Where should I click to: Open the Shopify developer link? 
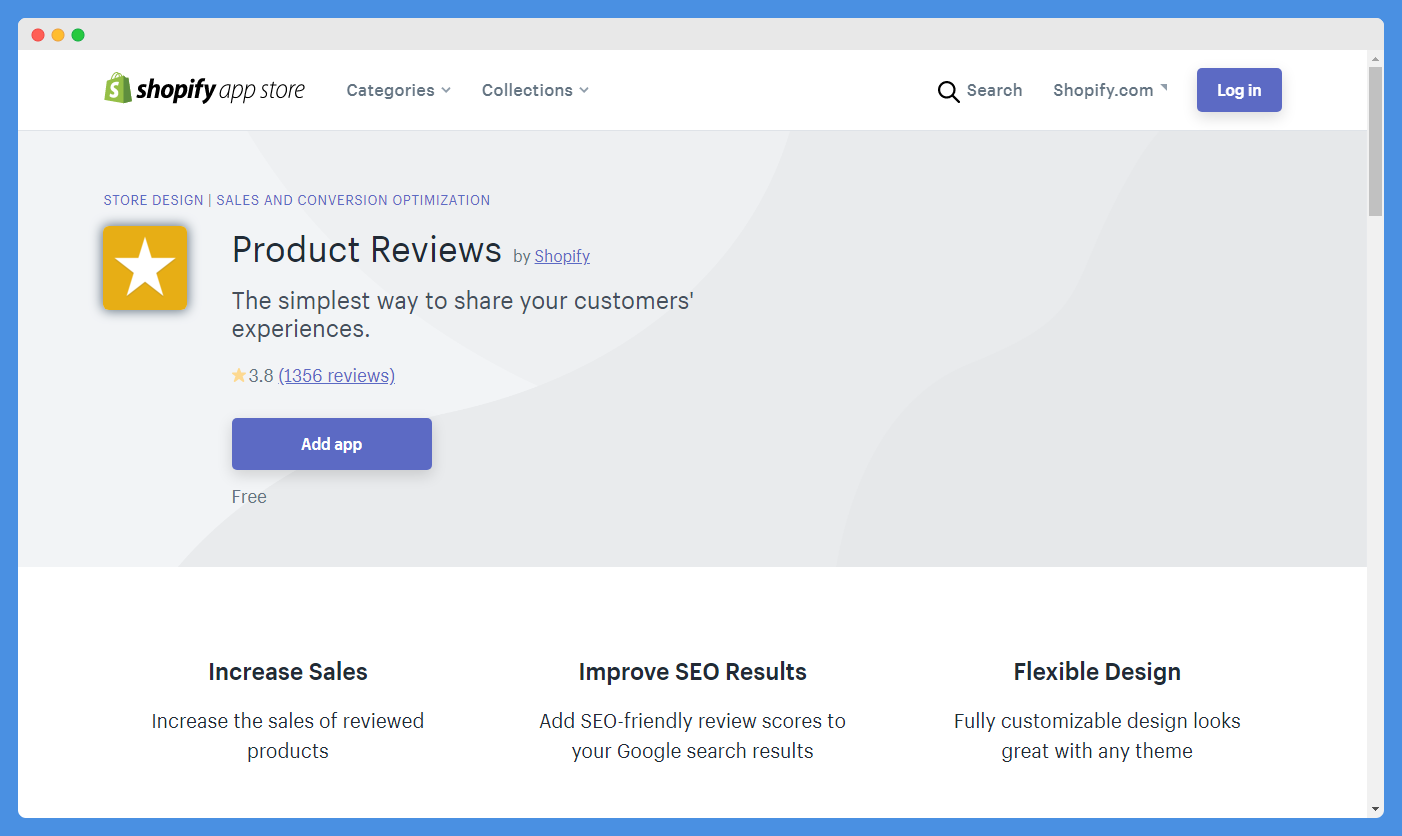point(562,256)
